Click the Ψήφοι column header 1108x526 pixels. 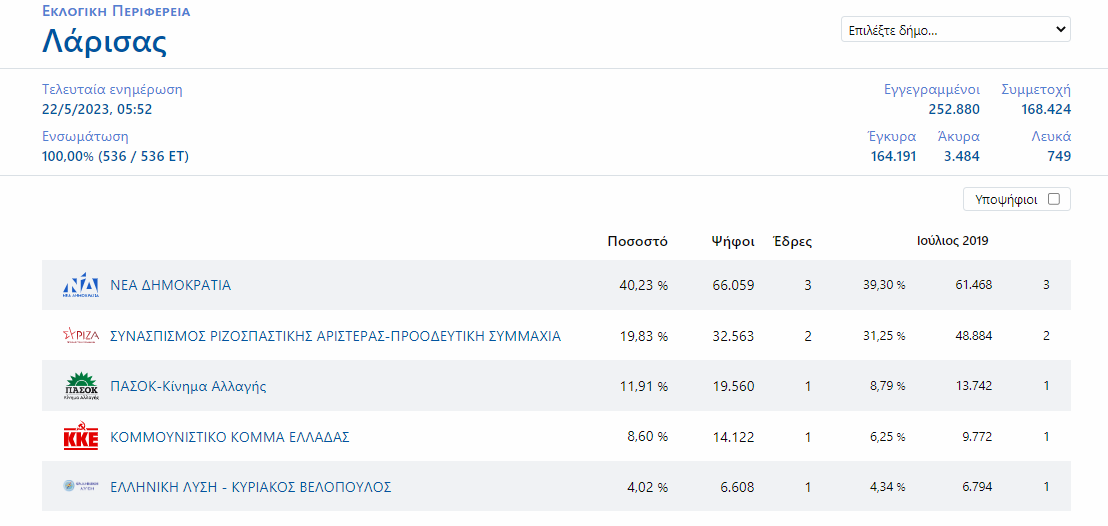tap(732, 241)
